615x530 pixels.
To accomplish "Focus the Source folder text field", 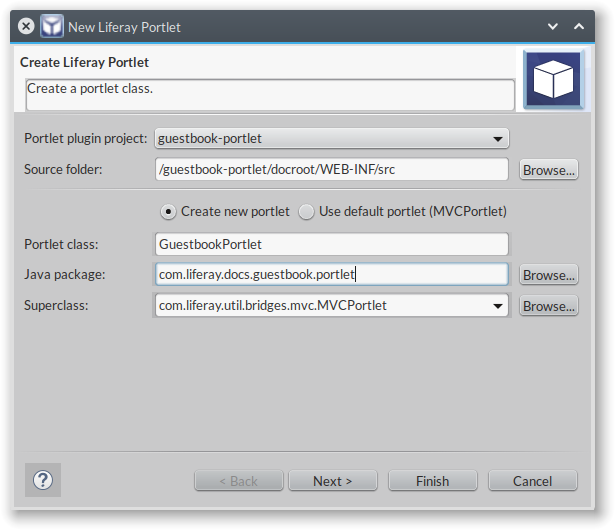I will click(332, 169).
